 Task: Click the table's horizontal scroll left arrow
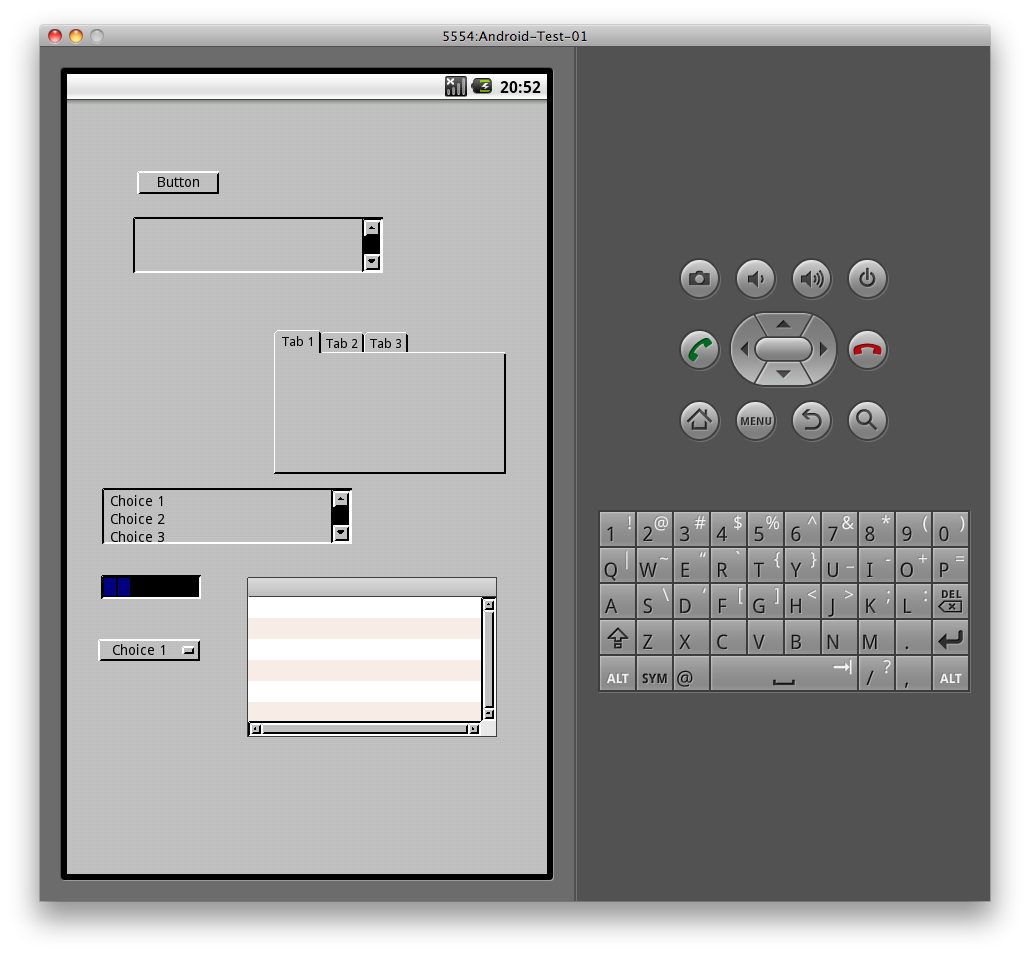[x=256, y=729]
